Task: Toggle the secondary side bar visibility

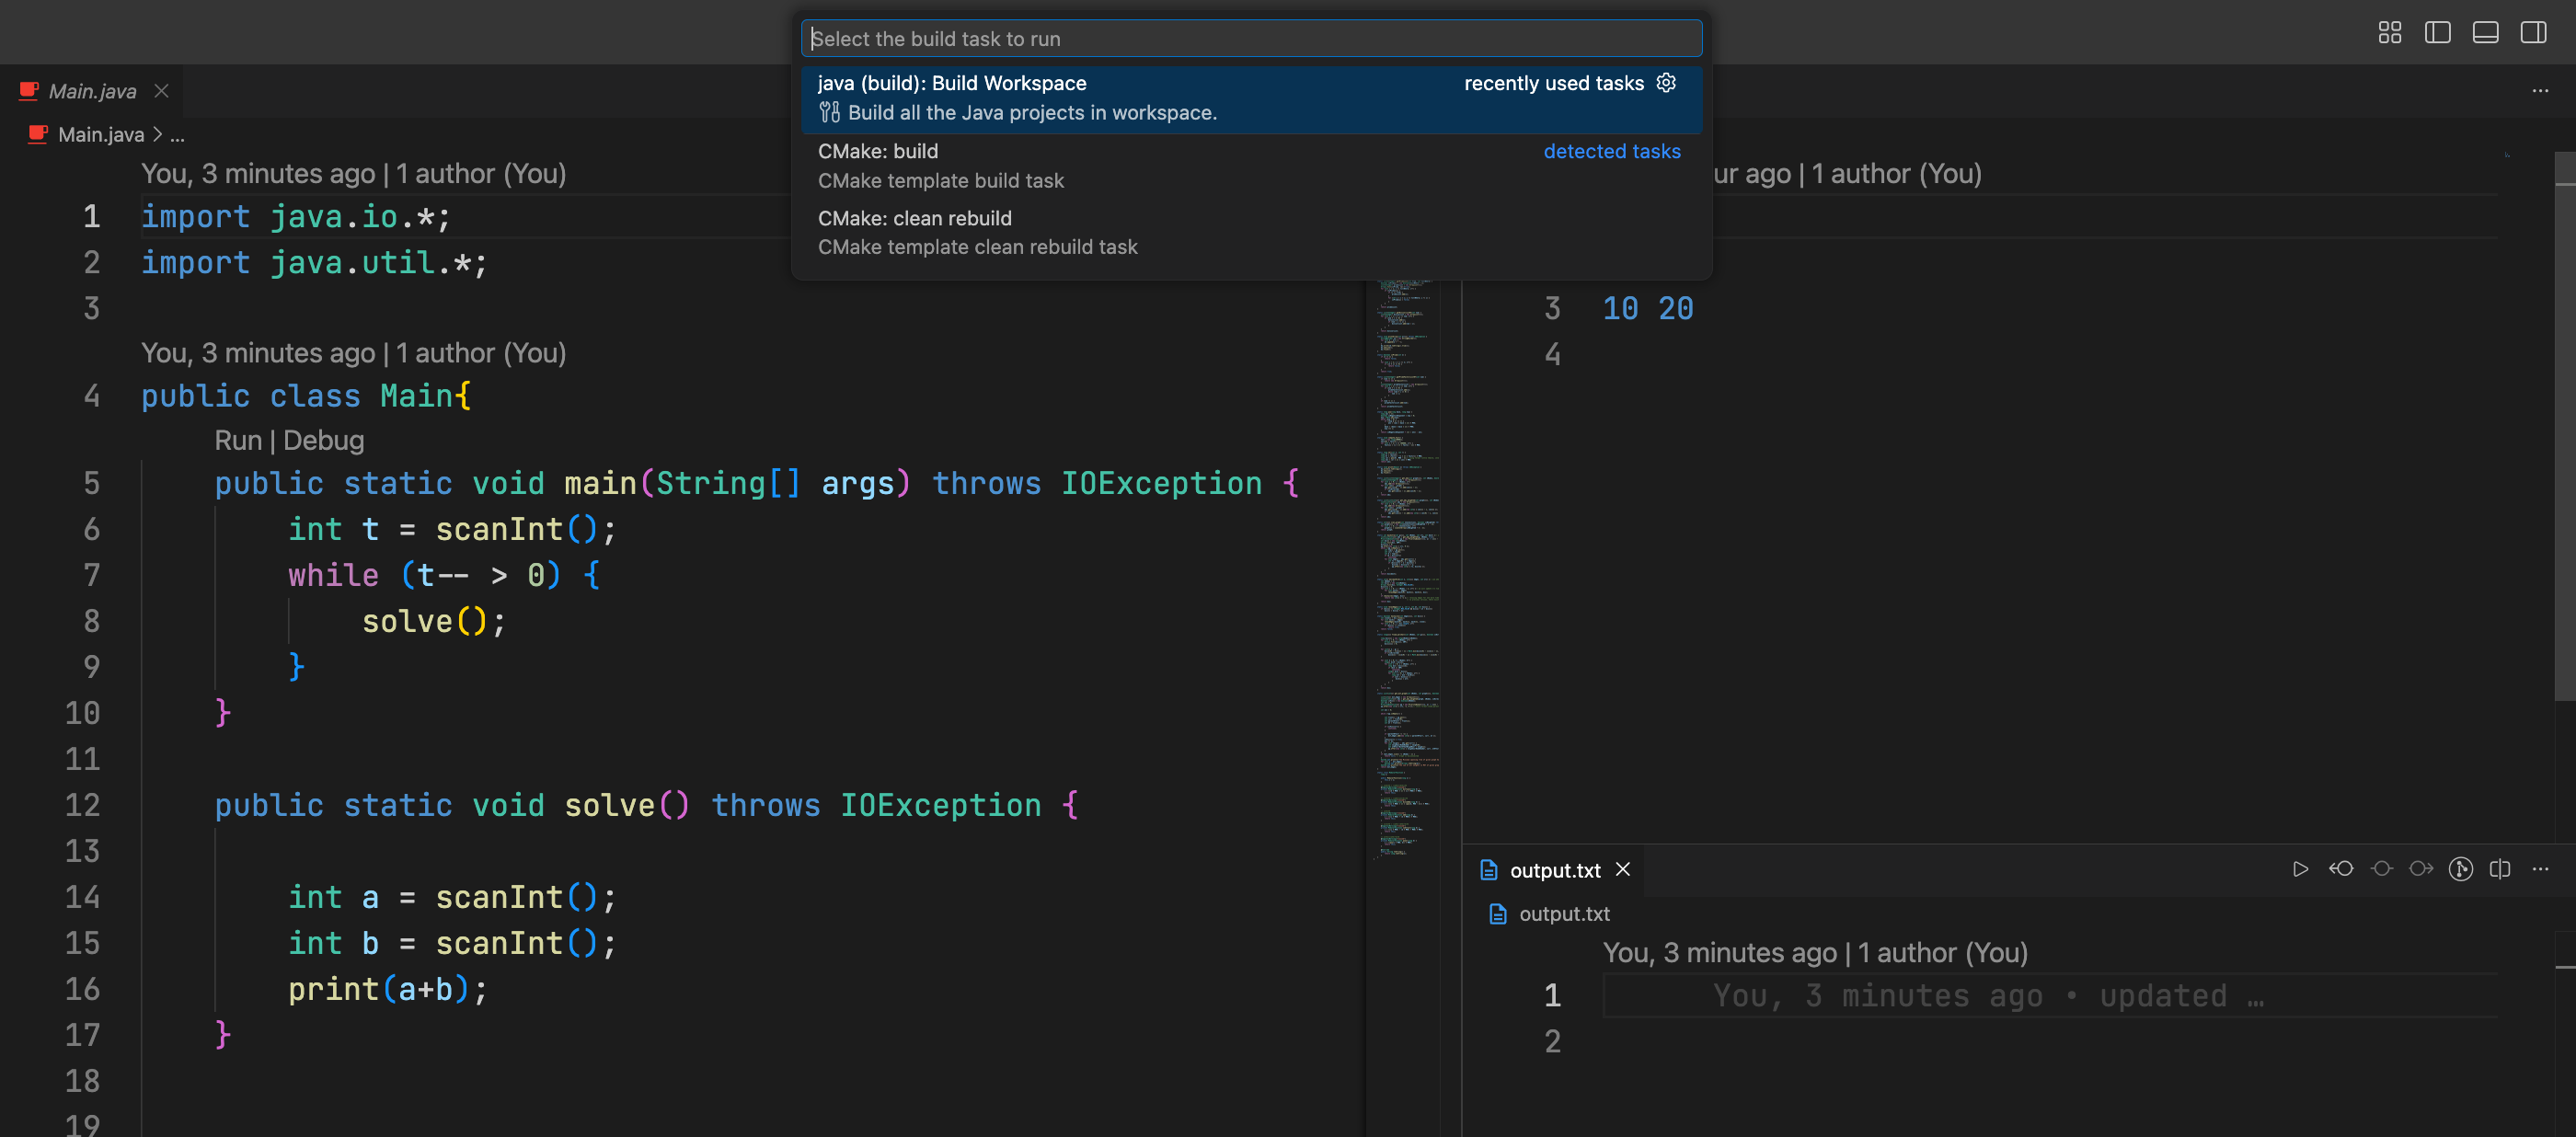Action: coord(2533,33)
